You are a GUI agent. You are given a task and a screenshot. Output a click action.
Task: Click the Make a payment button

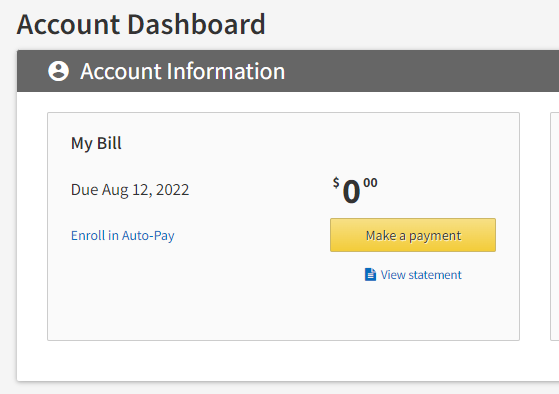(413, 235)
